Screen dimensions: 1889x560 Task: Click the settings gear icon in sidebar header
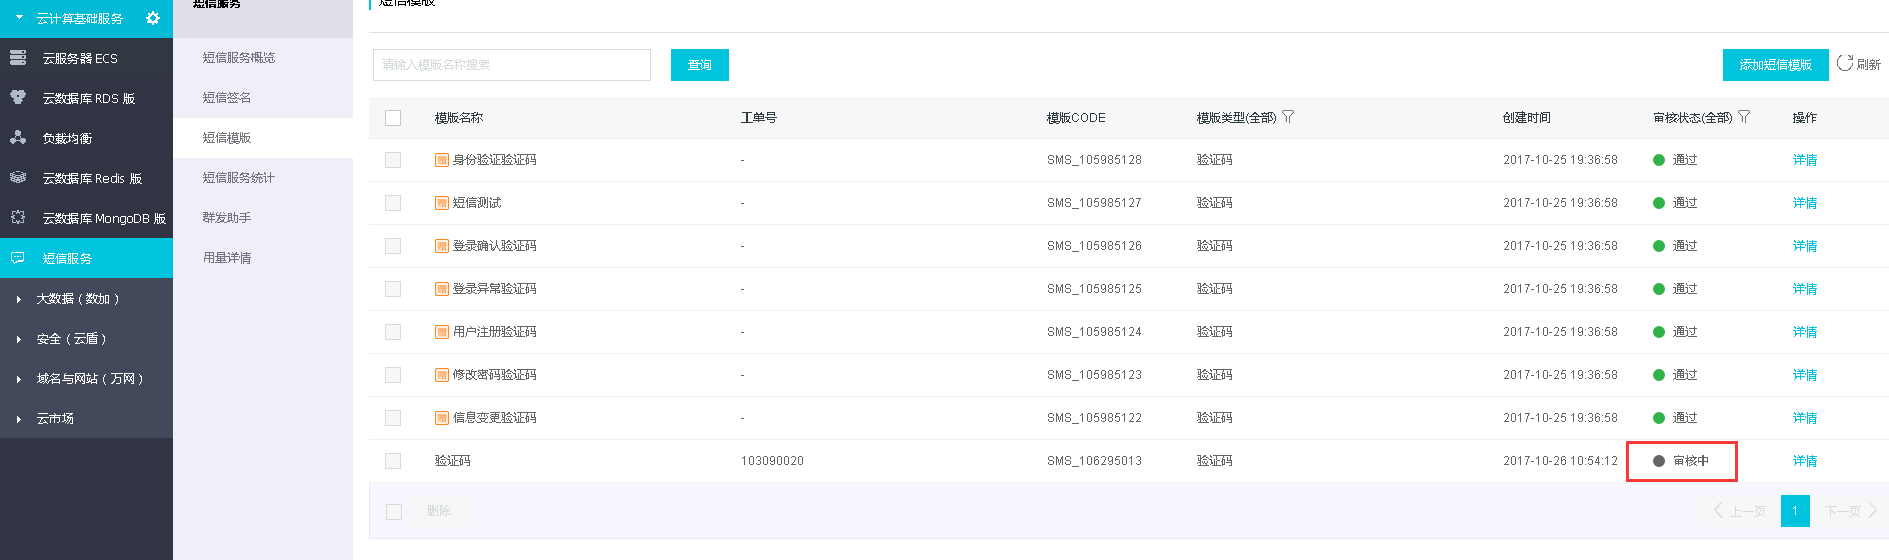(x=153, y=18)
